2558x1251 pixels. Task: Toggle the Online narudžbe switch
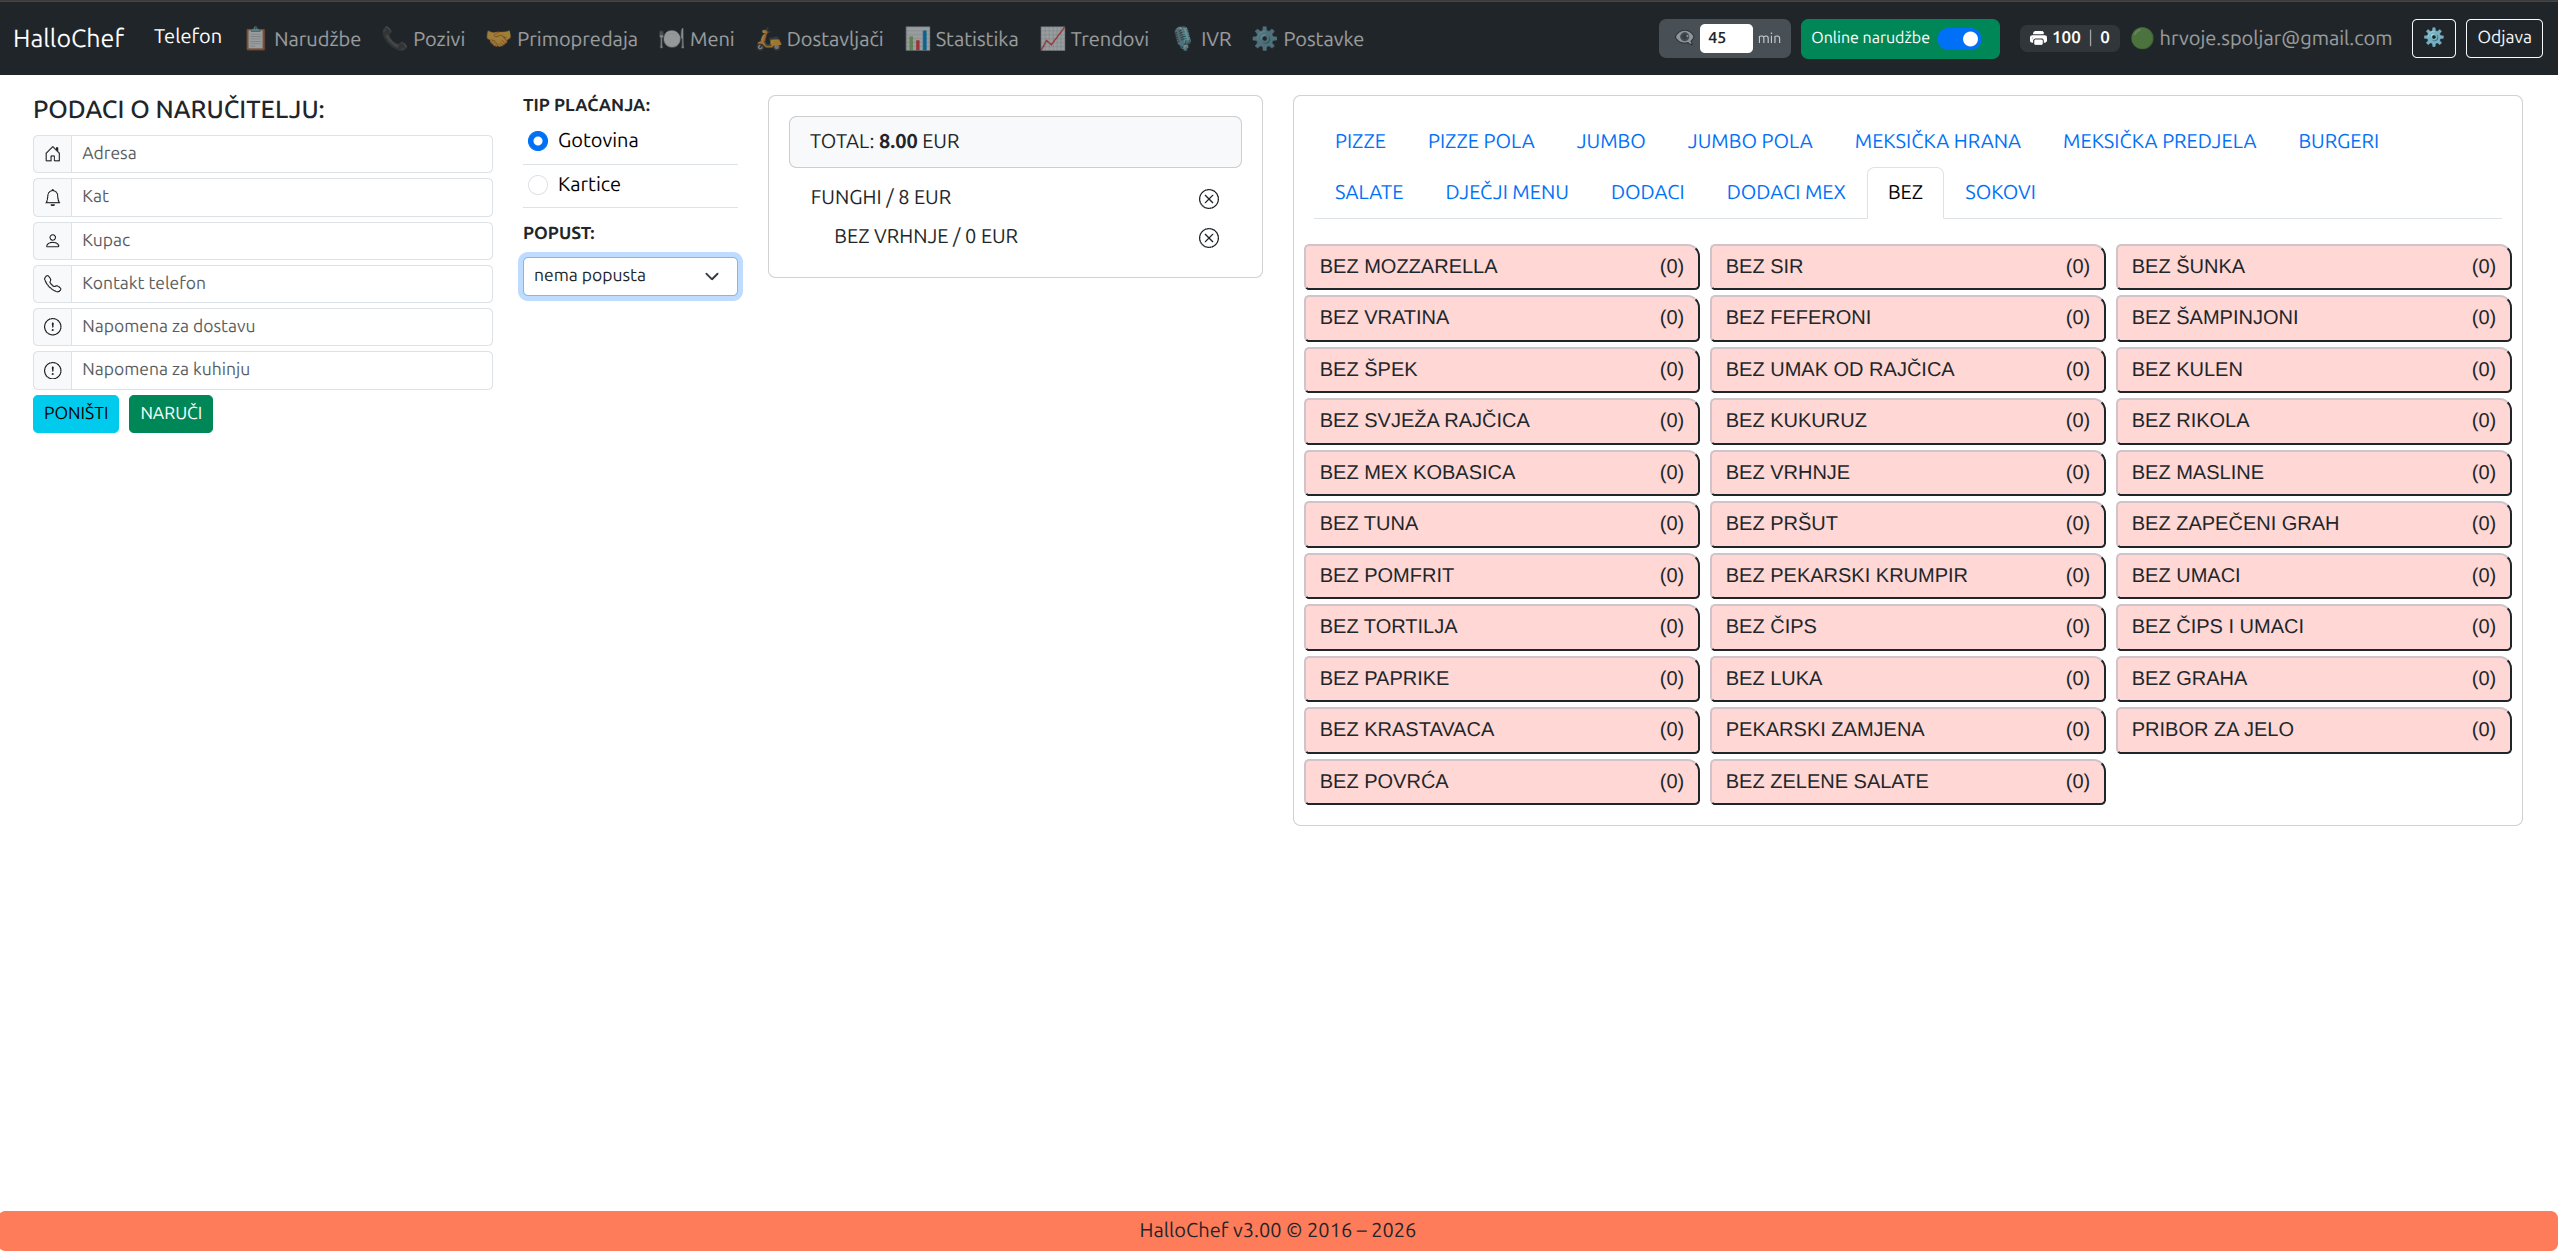point(1959,38)
